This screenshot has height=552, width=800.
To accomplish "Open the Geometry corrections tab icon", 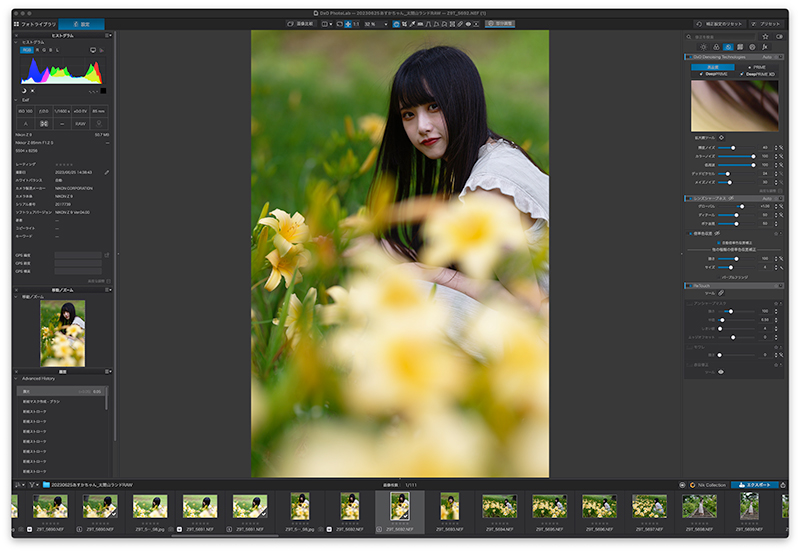I will tap(740, 47).
